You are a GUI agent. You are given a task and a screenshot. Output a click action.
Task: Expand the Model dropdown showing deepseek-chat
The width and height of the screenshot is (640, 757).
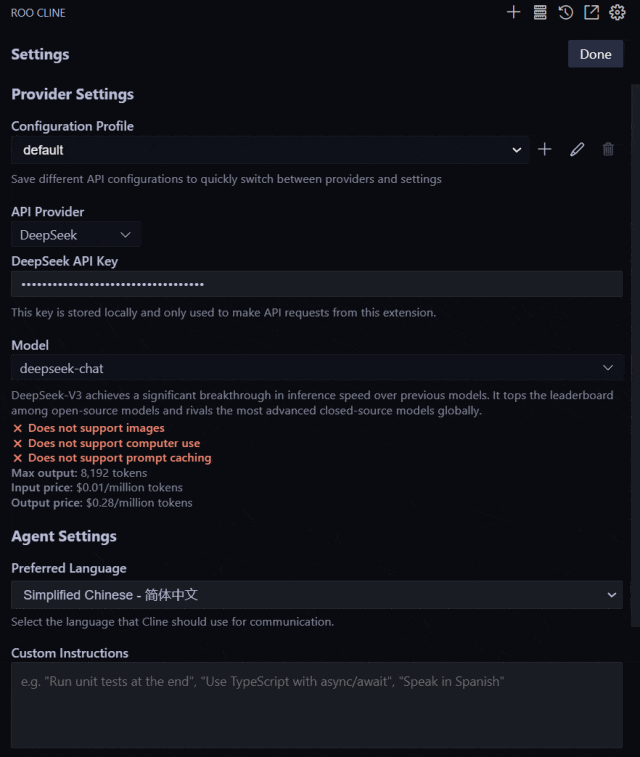(317, 368)
